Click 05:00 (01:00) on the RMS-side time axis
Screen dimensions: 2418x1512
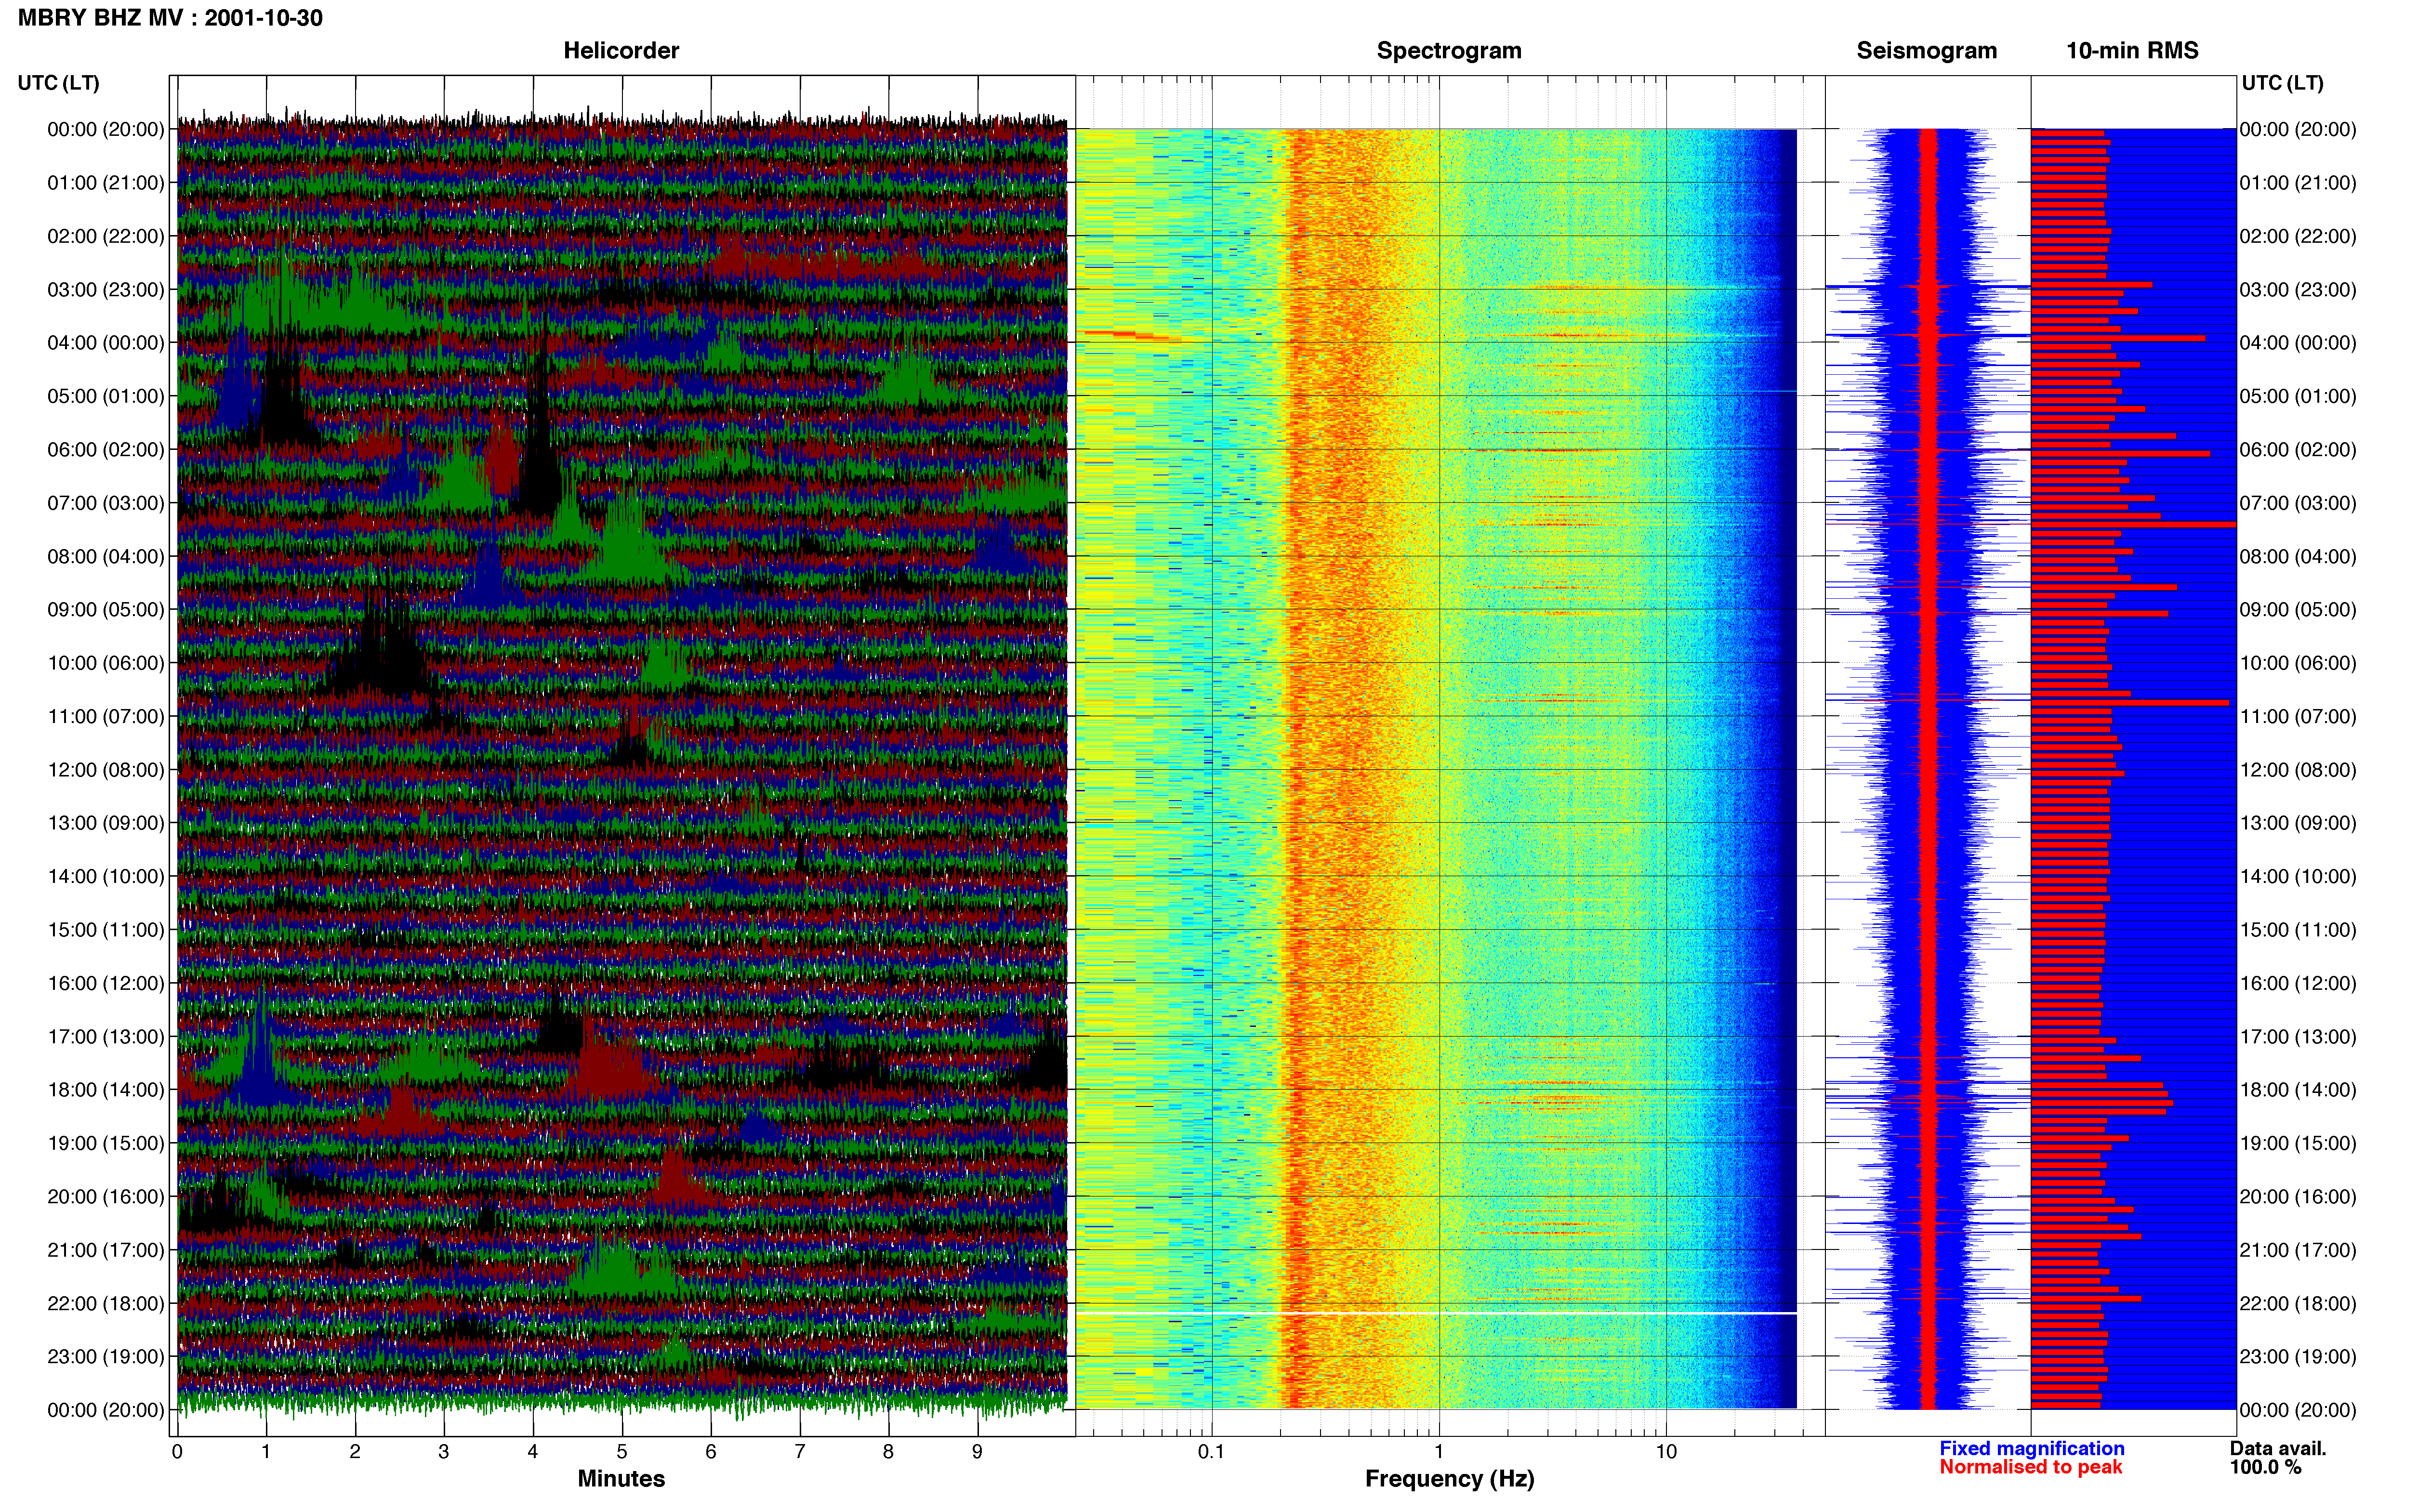point(2298,397)
